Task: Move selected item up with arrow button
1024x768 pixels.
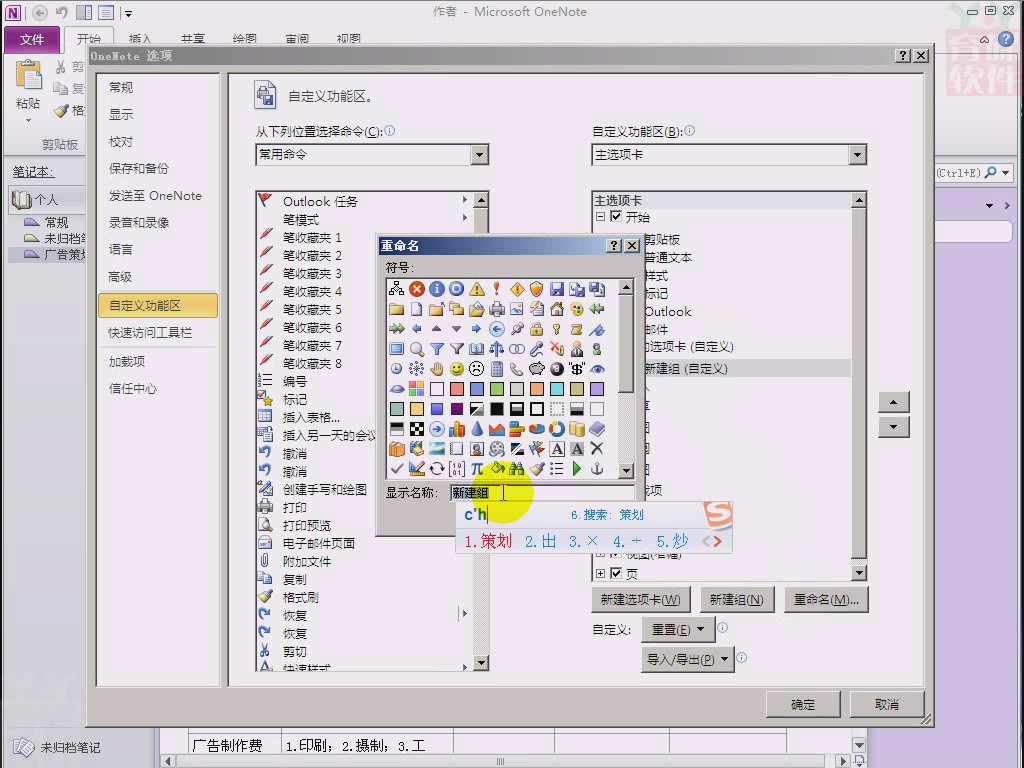Action: click(x=893, y=402)
